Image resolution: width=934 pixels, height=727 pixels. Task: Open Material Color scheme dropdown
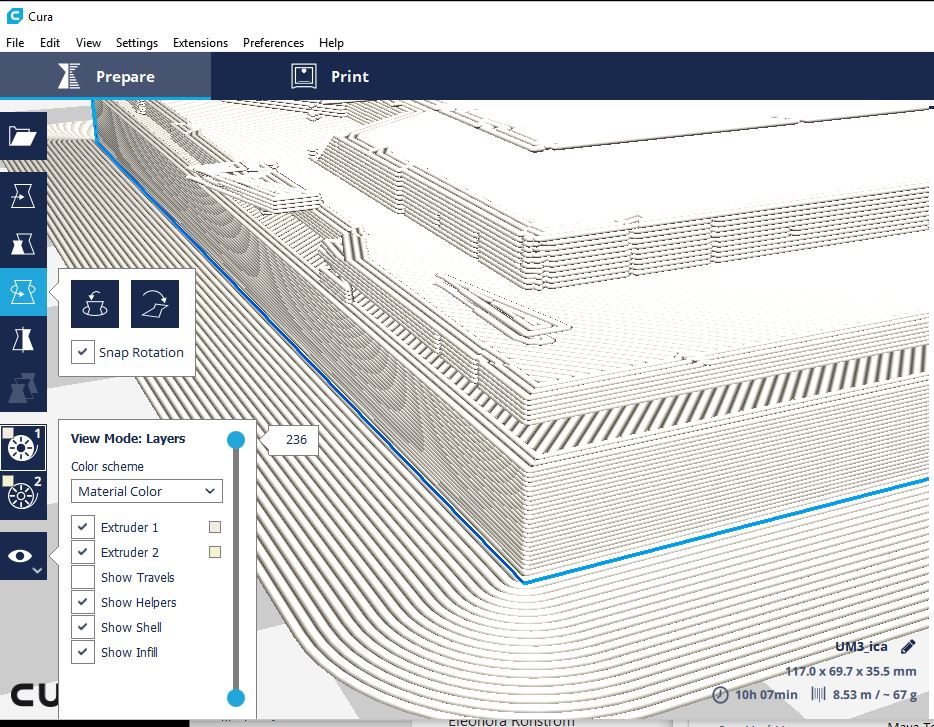point(147,491)
